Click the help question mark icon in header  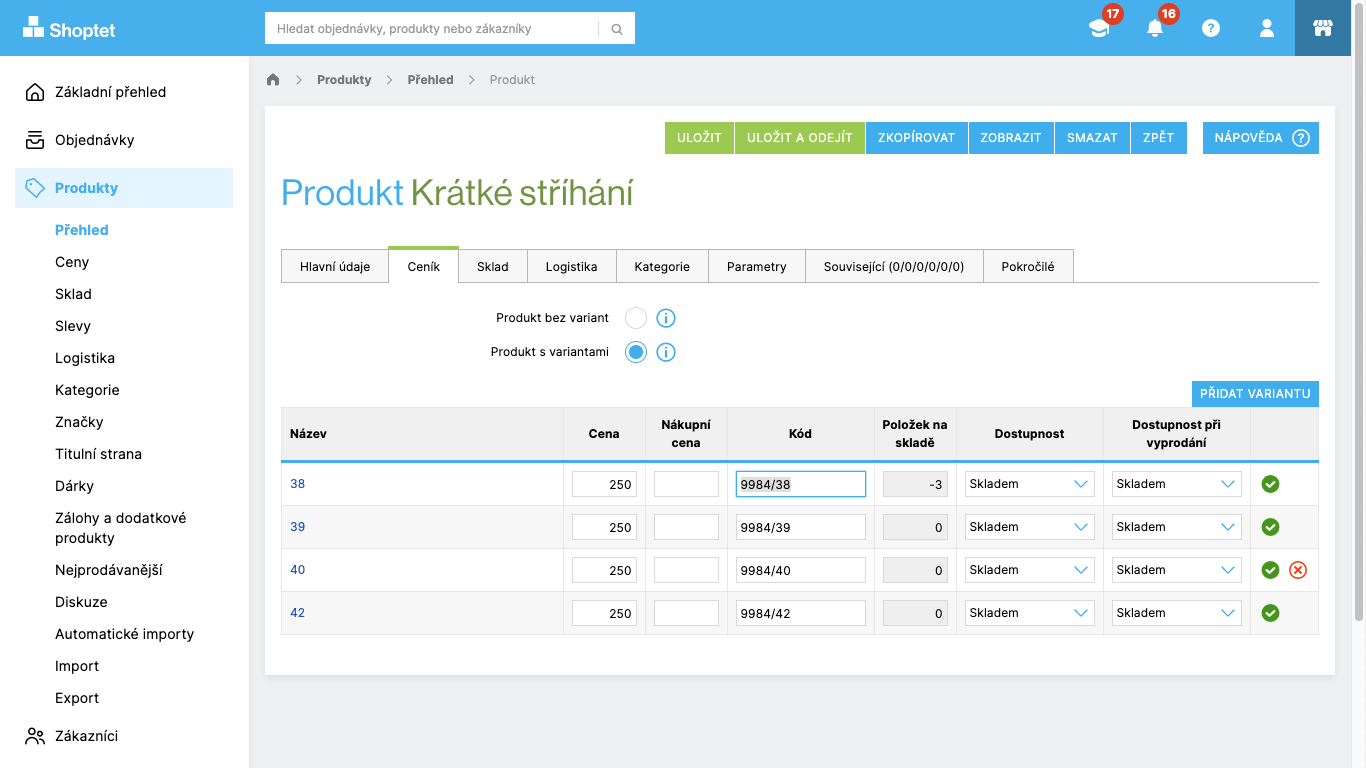[1211, 28]
